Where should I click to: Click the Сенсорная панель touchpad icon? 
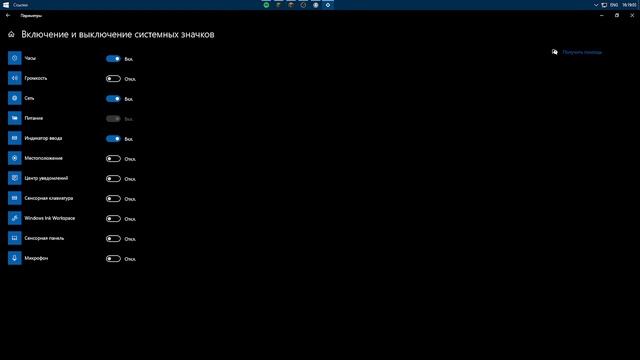click(x=15, y=238)
